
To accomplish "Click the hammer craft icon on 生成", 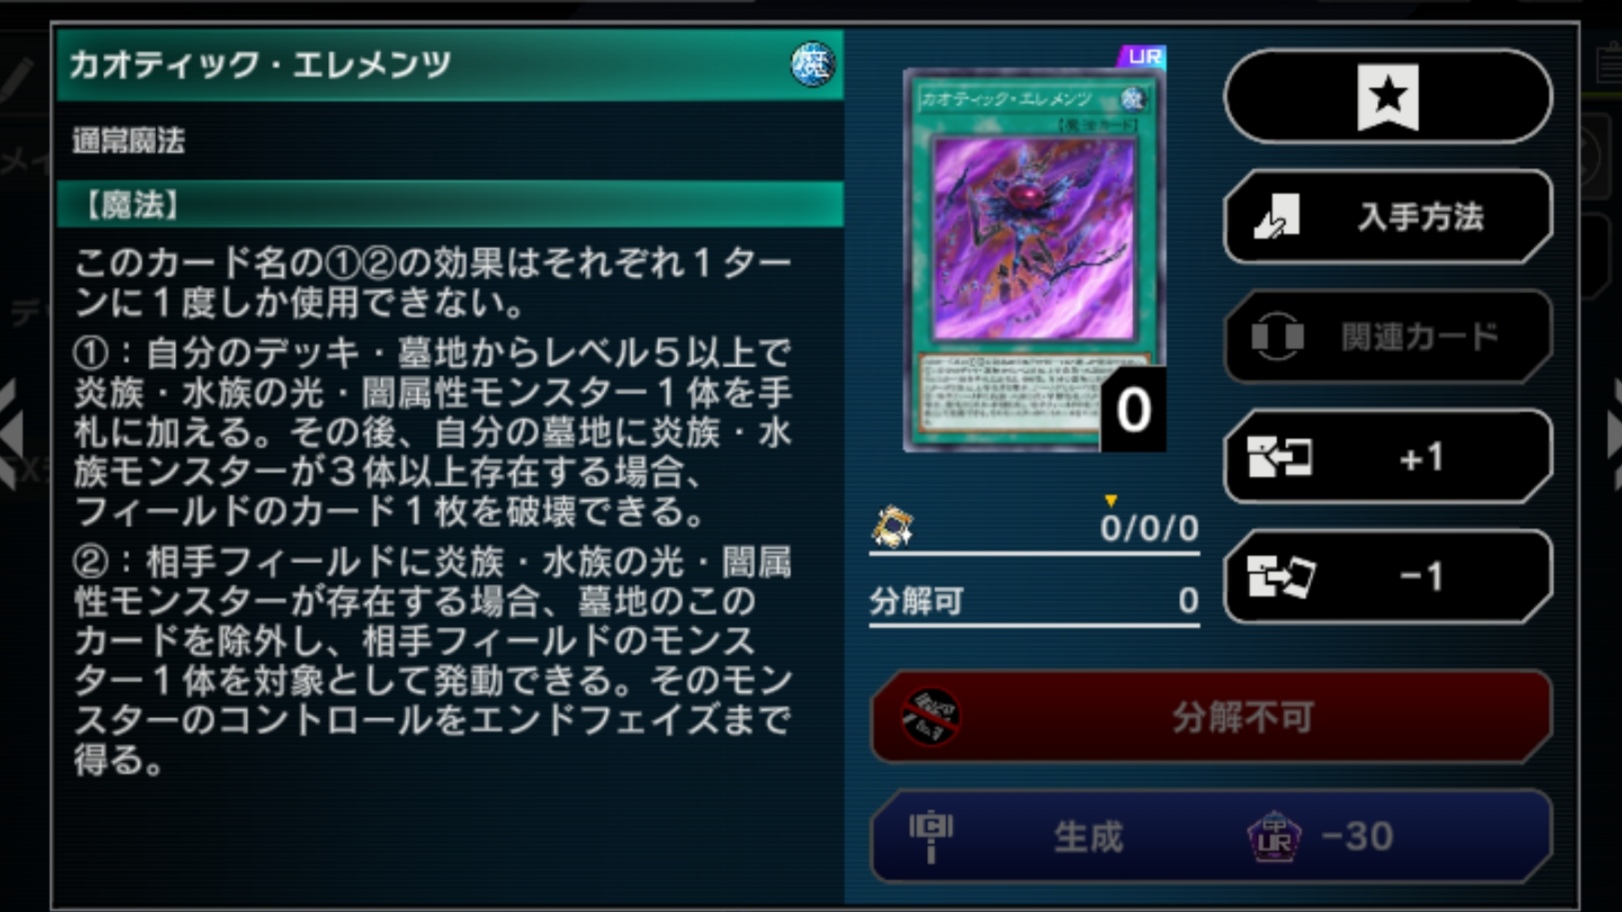I will [x=930, y=837].
